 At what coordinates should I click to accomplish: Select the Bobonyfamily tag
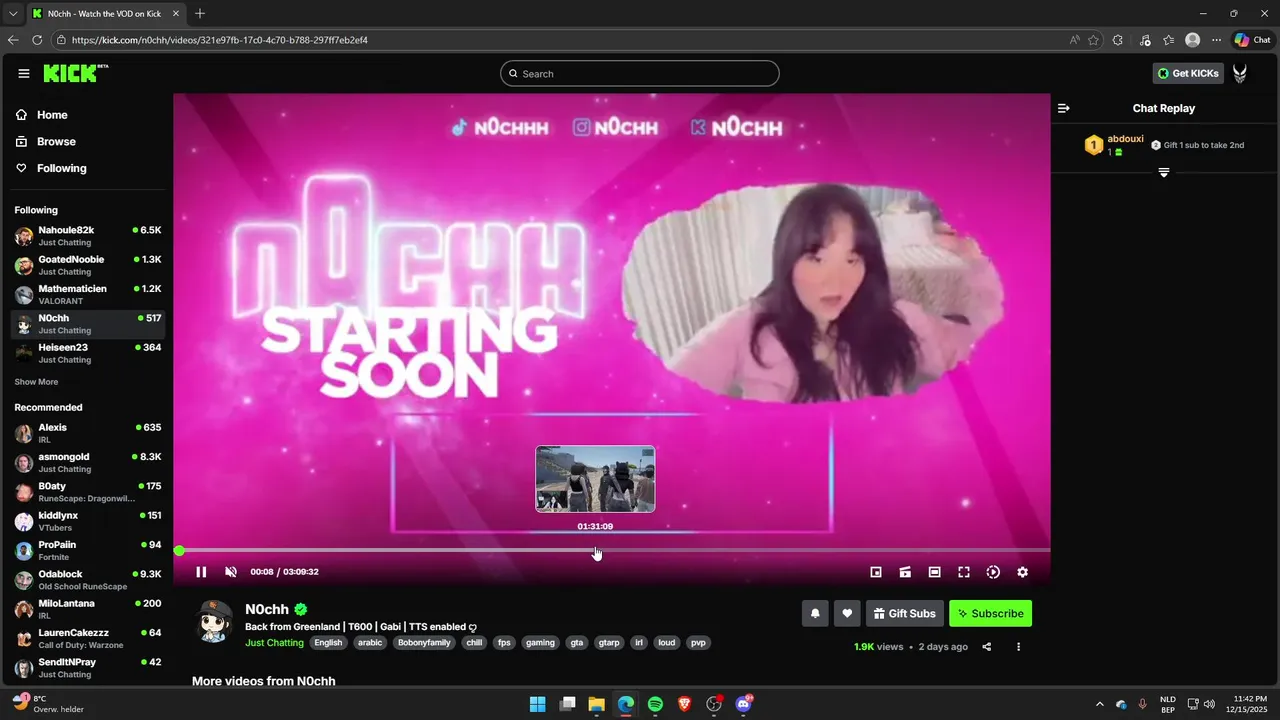tap(424, 643)
